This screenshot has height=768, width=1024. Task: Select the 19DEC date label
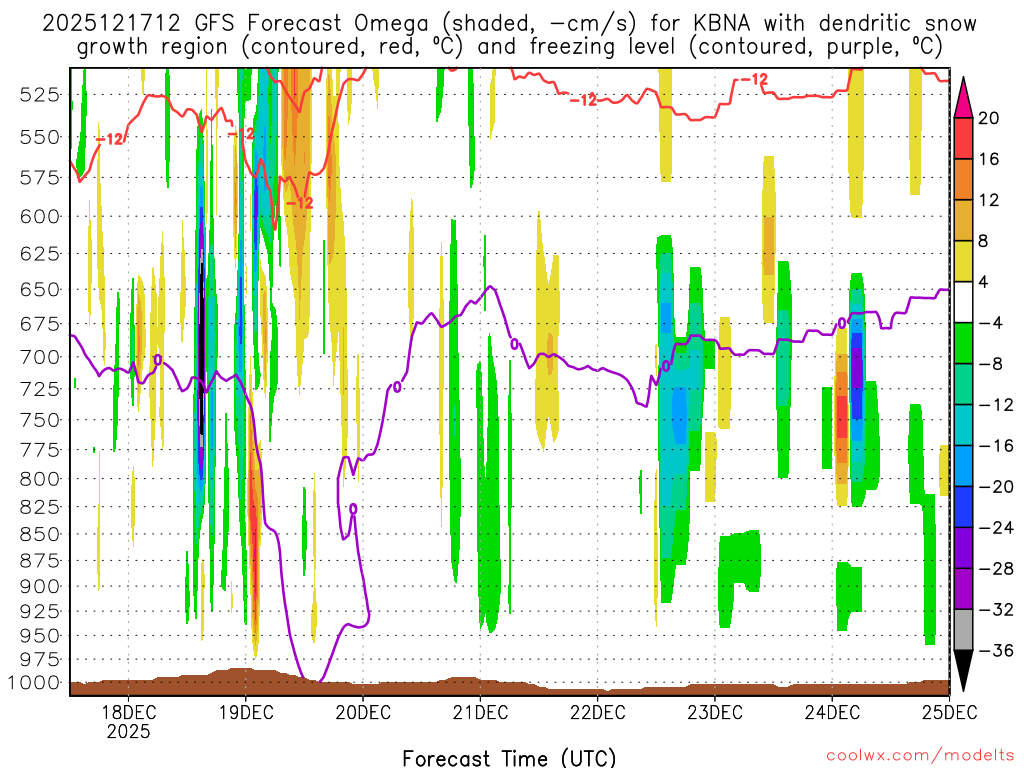click(x=246, y=711)
